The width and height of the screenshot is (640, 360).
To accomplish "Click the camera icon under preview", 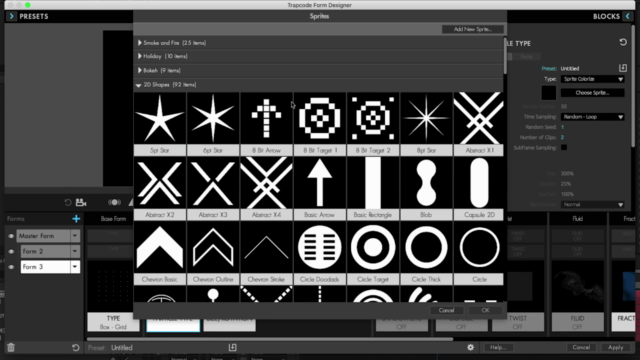I will tap(81, 202).
